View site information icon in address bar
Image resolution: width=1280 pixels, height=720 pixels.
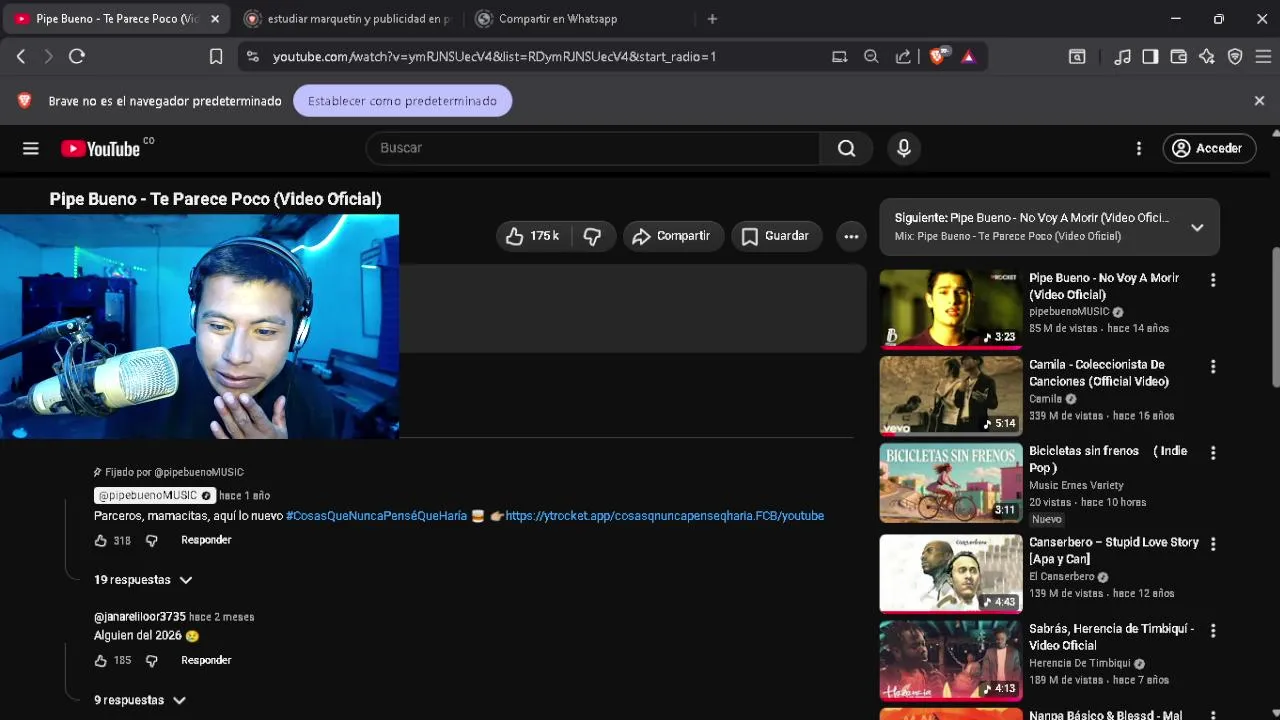pos(252,57)
